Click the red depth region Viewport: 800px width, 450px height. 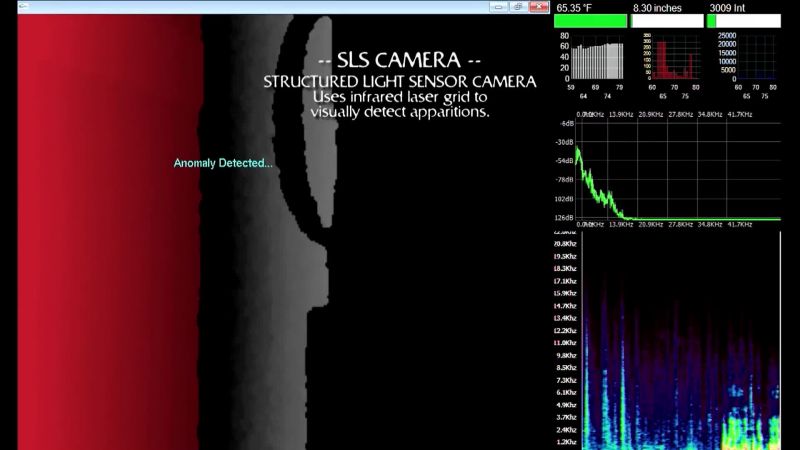pyautogui.click(x=109, y=232)
